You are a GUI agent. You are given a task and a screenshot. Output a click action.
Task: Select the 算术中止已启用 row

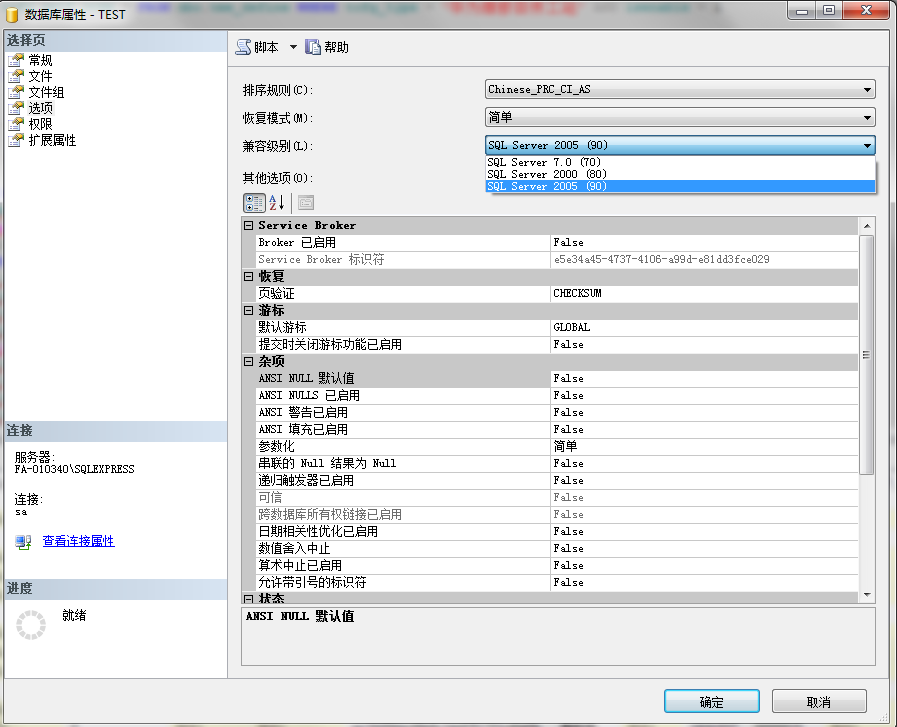pos(557,565)
